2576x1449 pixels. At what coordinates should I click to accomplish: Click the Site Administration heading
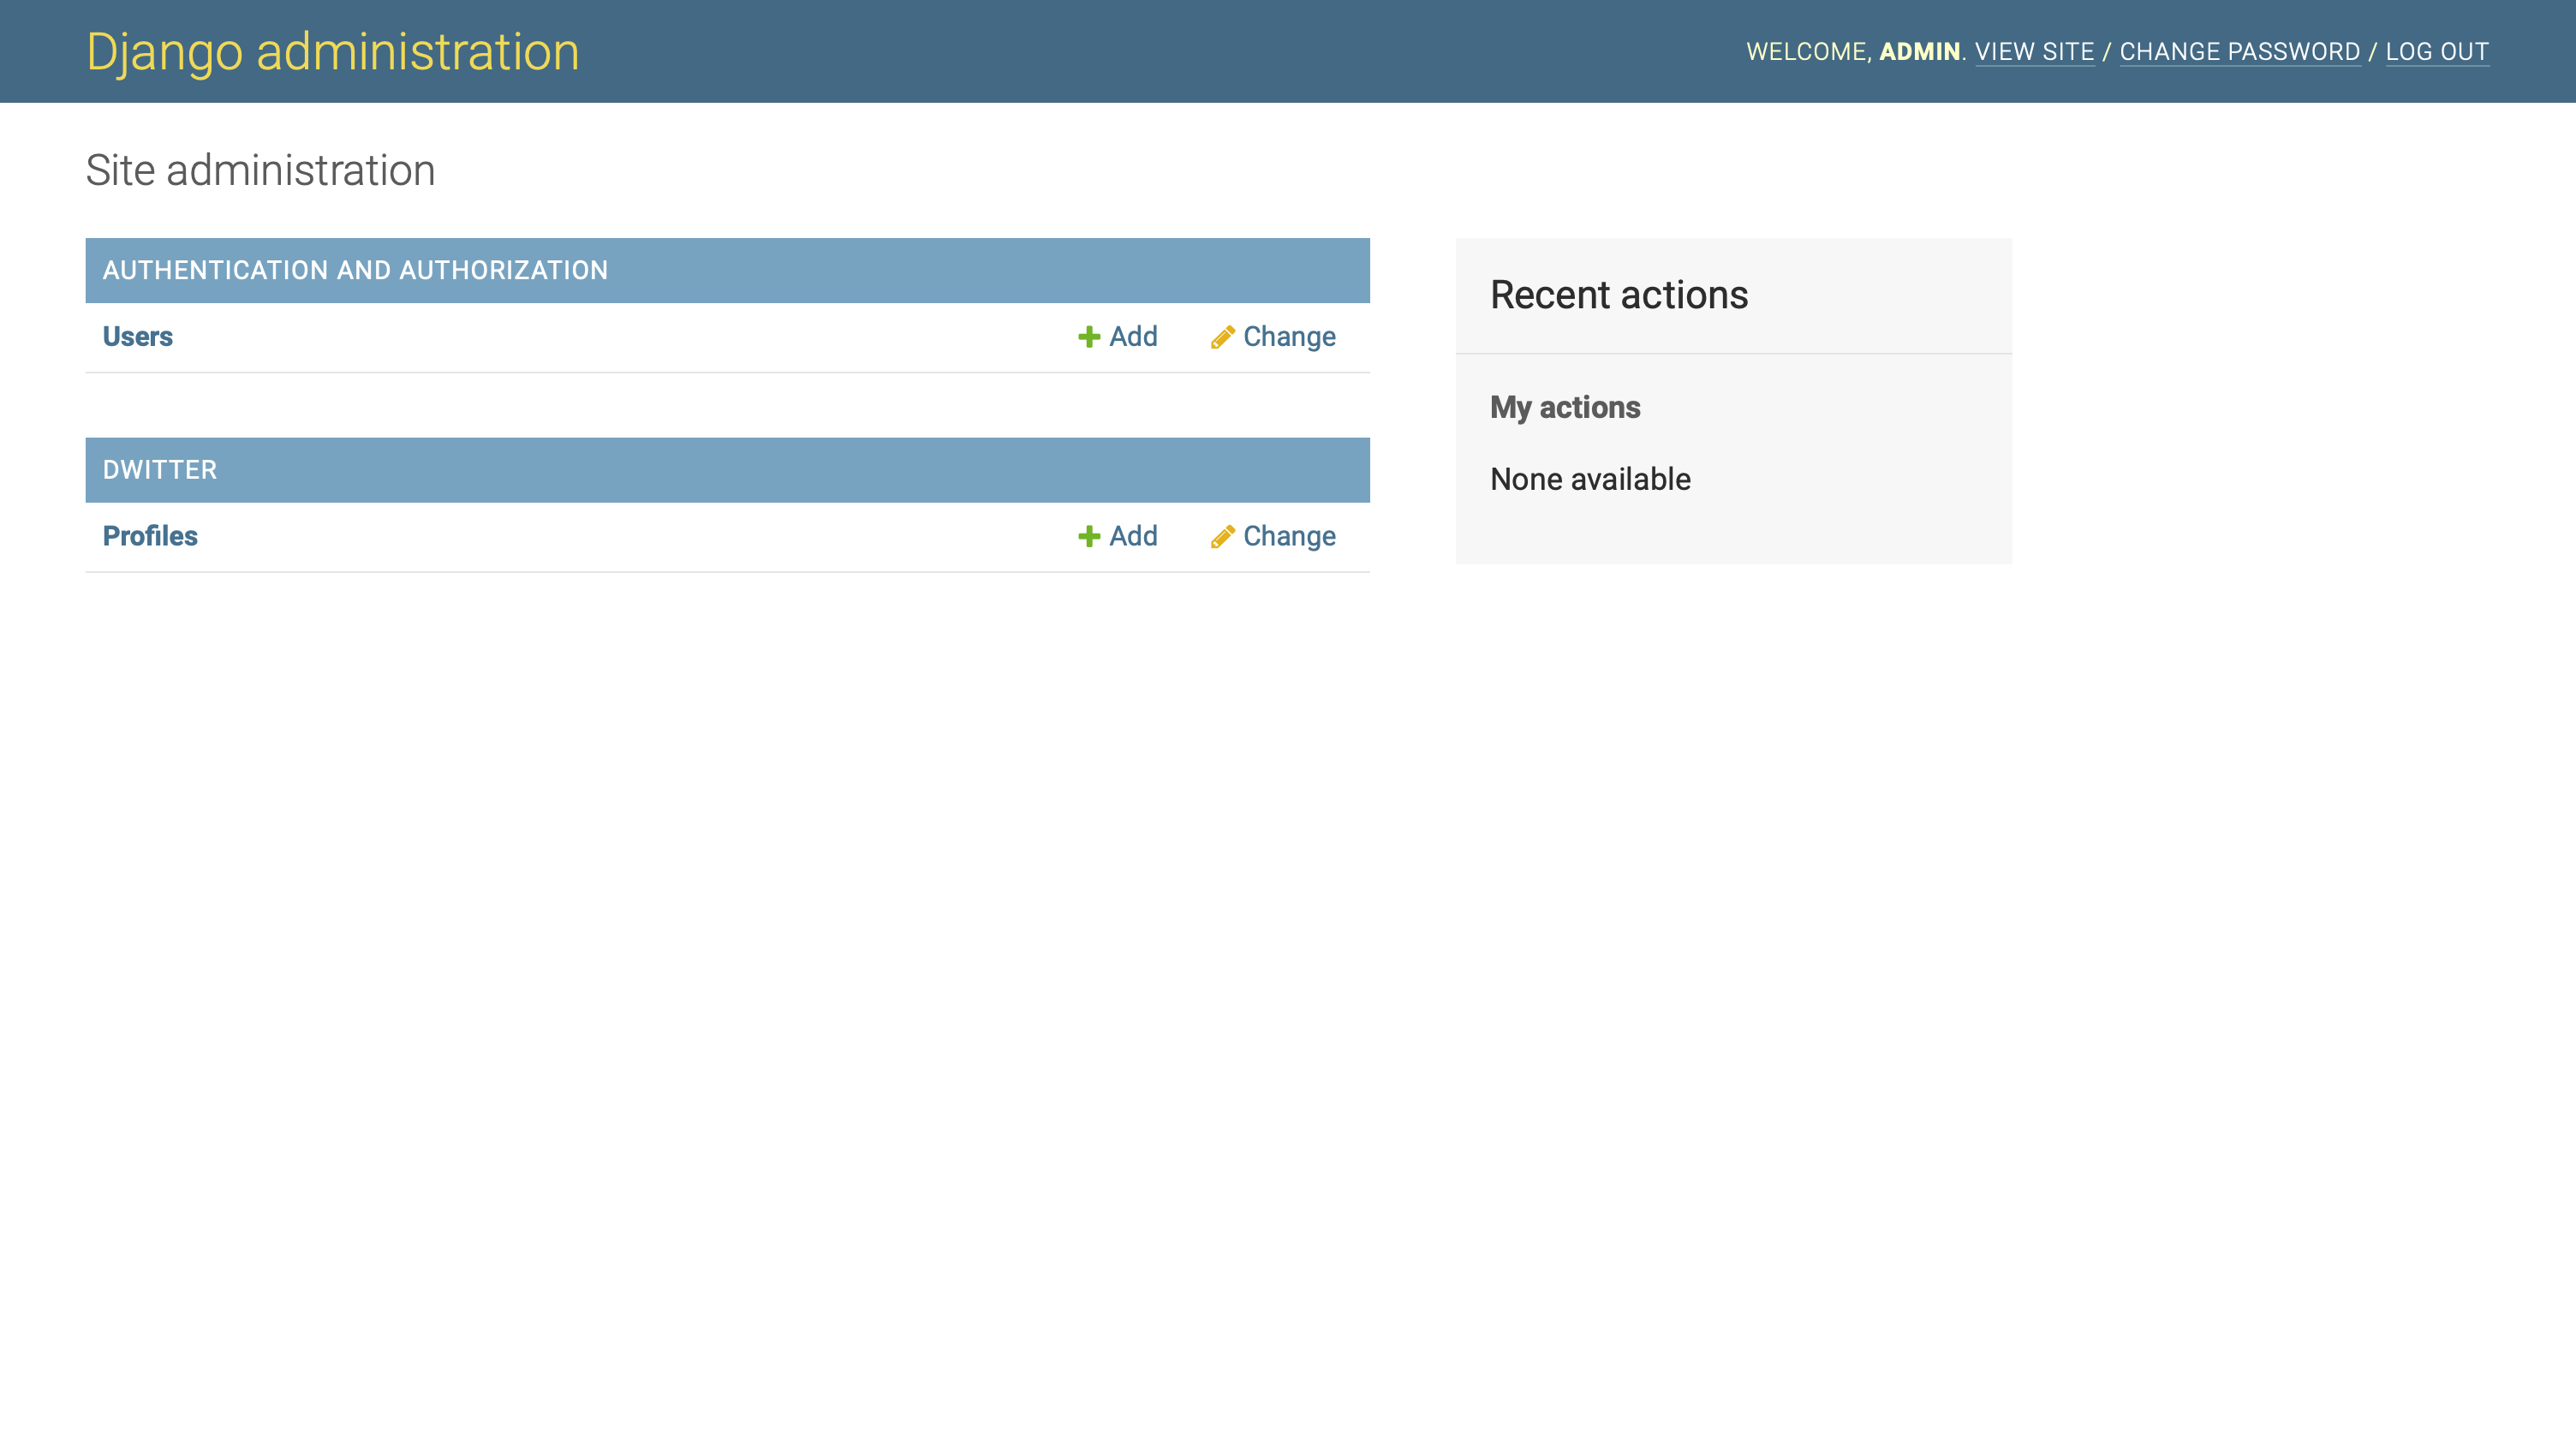tap(260, 170)
